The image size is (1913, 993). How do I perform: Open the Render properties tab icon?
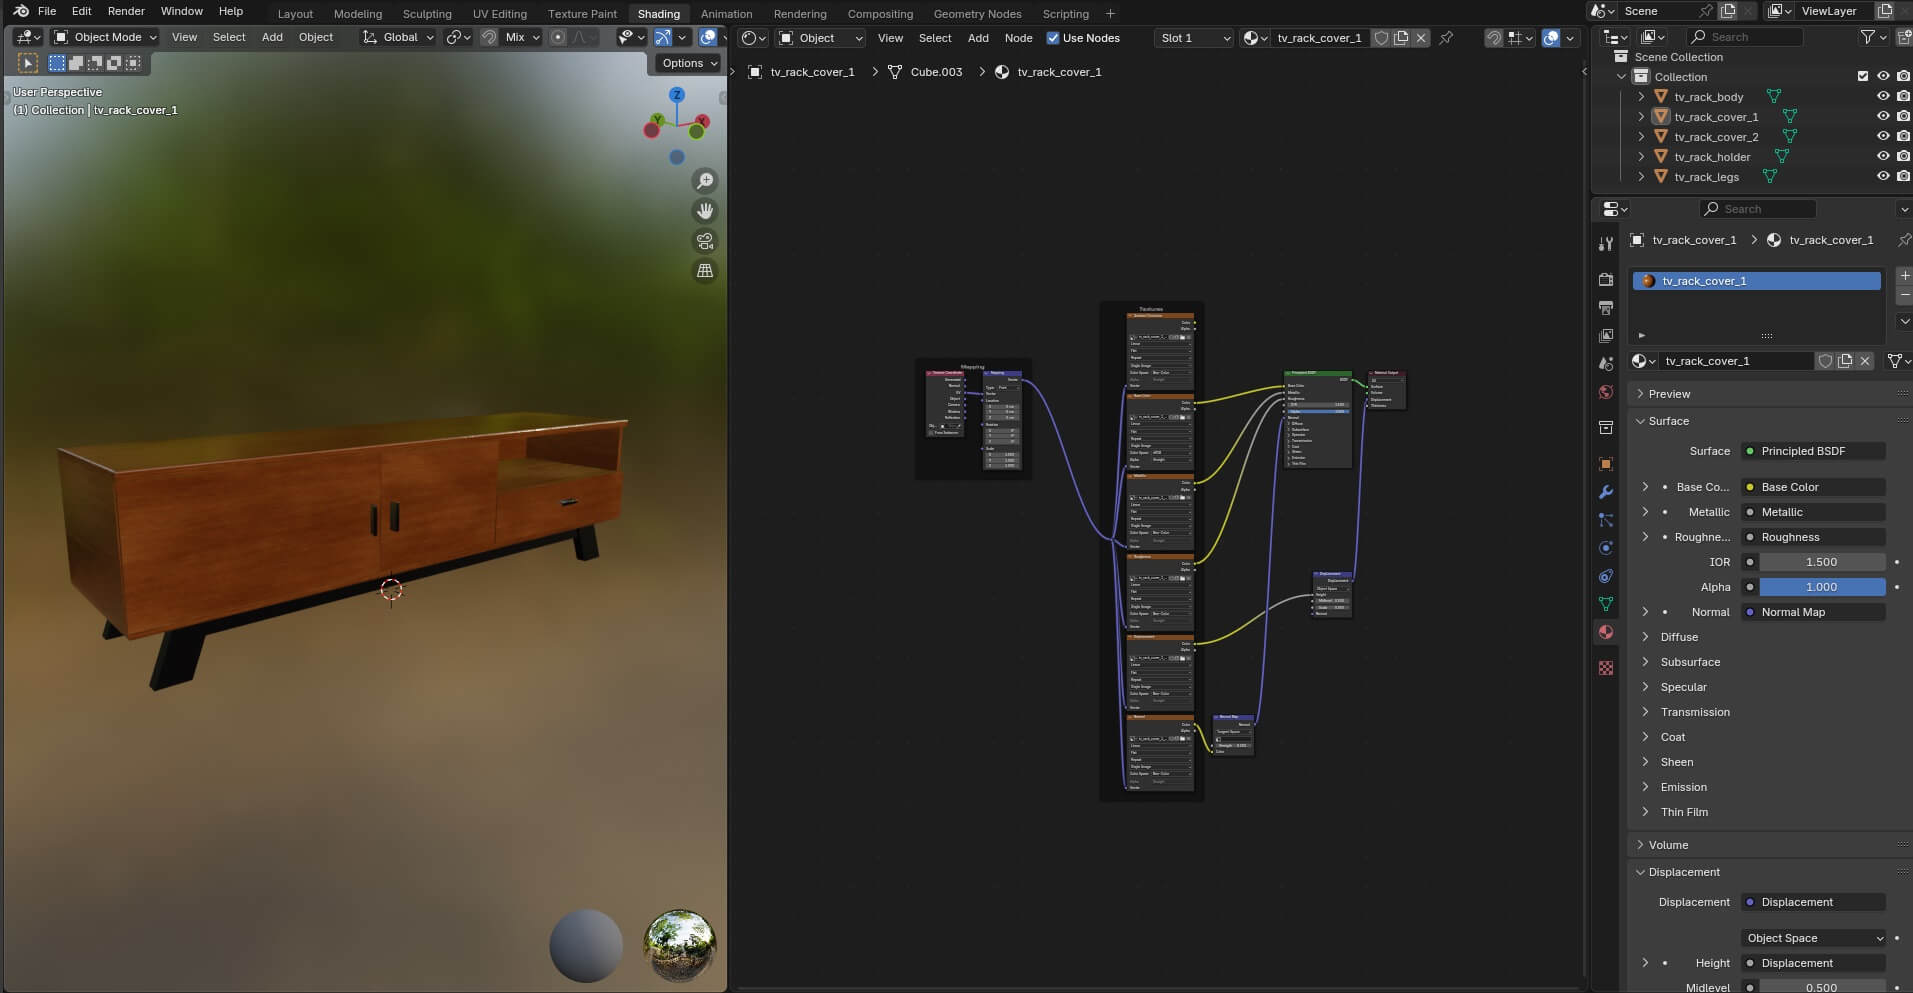pos(1606,279)
